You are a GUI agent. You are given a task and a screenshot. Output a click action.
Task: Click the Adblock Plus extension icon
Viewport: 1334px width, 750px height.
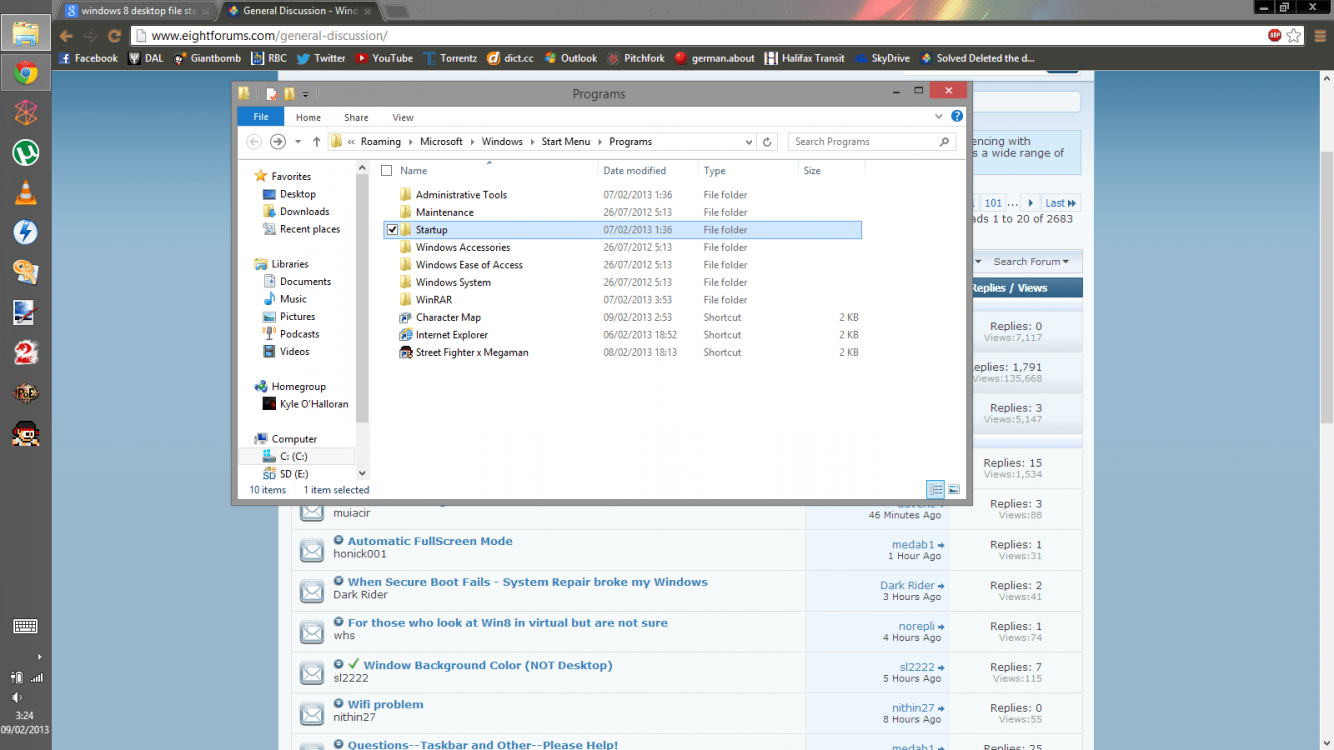[1275, 35]
